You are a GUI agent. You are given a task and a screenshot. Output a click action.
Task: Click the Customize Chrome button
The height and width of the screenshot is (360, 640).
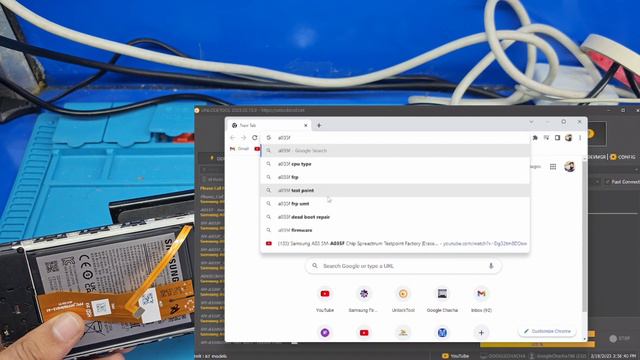[547, 331]
